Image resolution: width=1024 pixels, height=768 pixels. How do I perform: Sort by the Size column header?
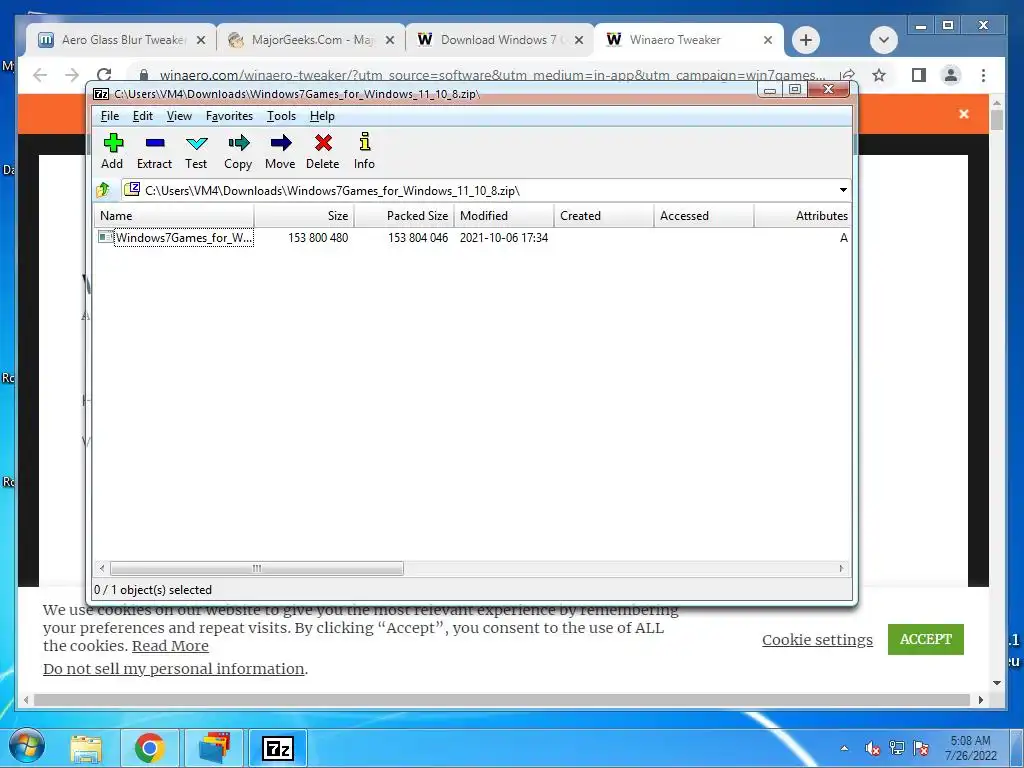[x=304, y=216]
